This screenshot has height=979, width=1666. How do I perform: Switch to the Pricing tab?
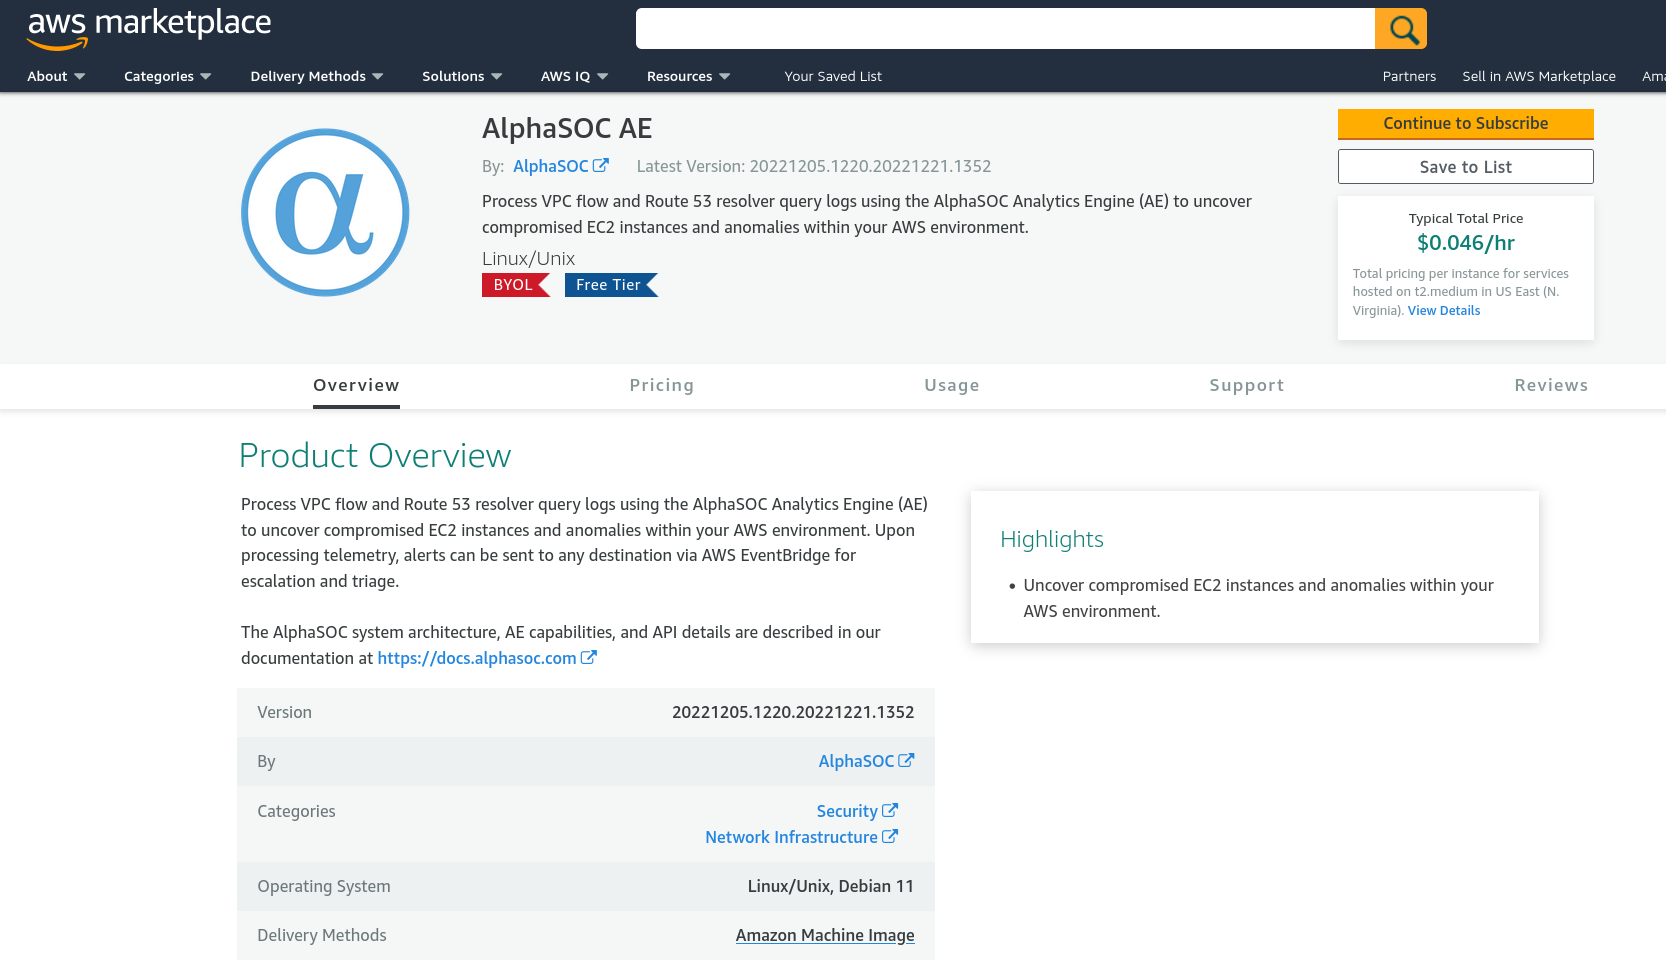(662, 386)
